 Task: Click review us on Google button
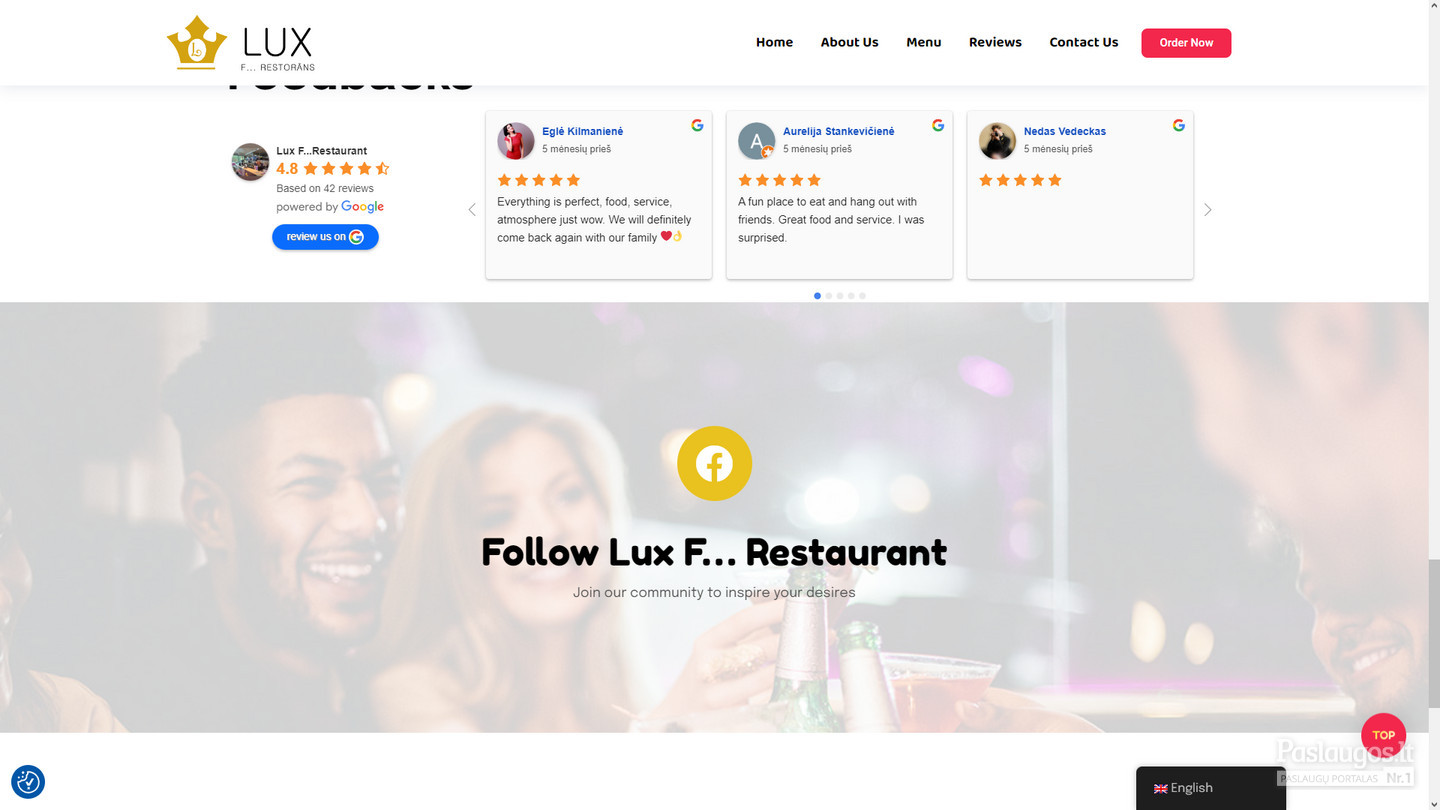tap(325, 237)
